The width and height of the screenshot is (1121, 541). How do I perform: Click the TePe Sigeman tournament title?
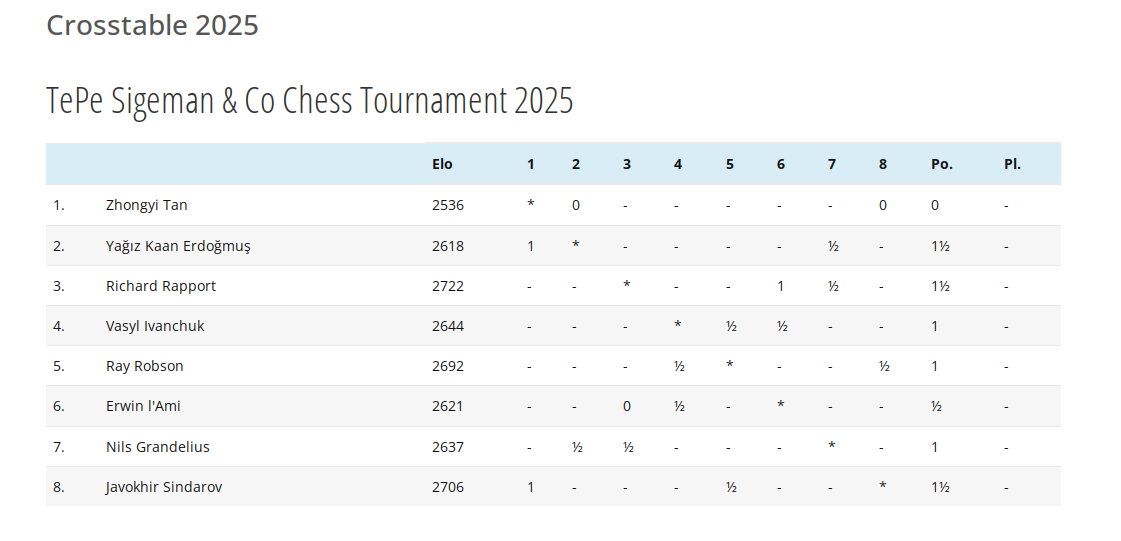[x=310, y=101]
